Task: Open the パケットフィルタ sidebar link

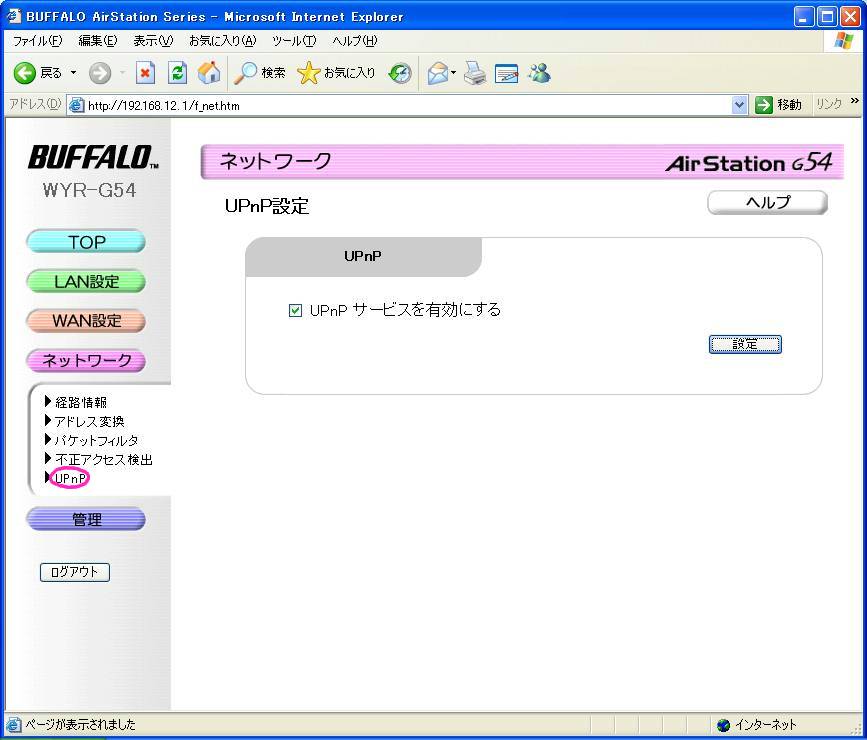Action: tap(96, 440)
